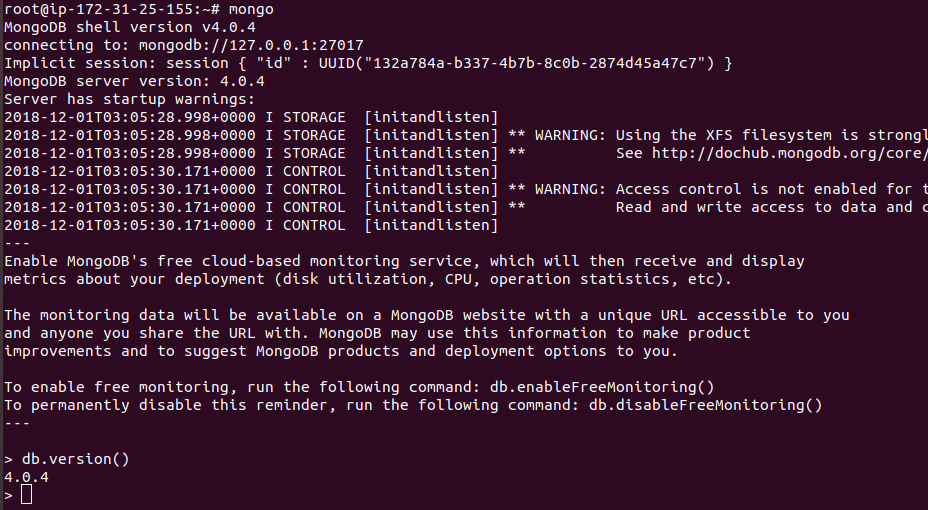This screenshot has height=510, width=928.
Task: Click the cursor block at the bottom prompt
Action: point(26,495)
